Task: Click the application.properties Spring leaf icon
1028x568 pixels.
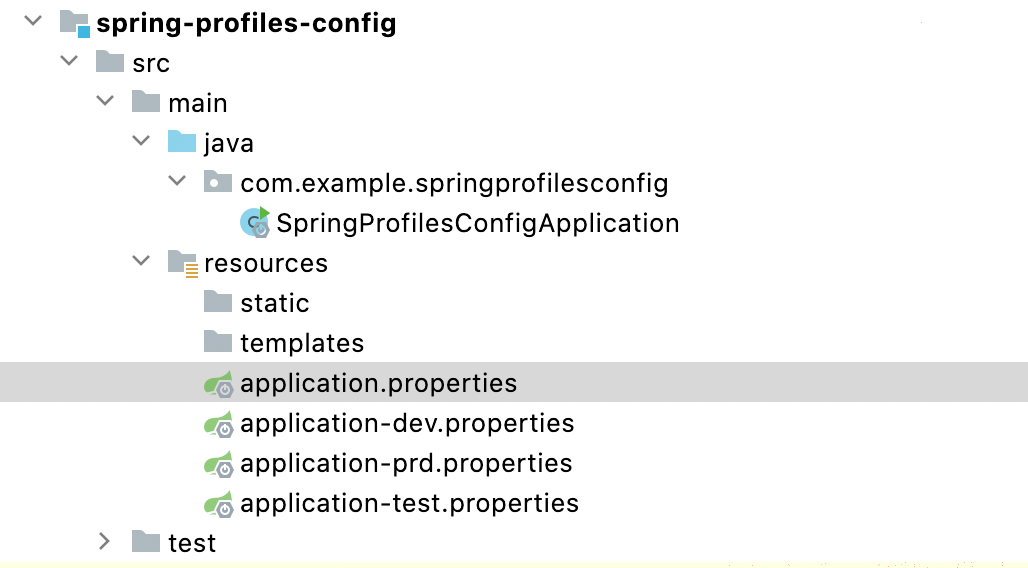Action: (x=219, y=384)
